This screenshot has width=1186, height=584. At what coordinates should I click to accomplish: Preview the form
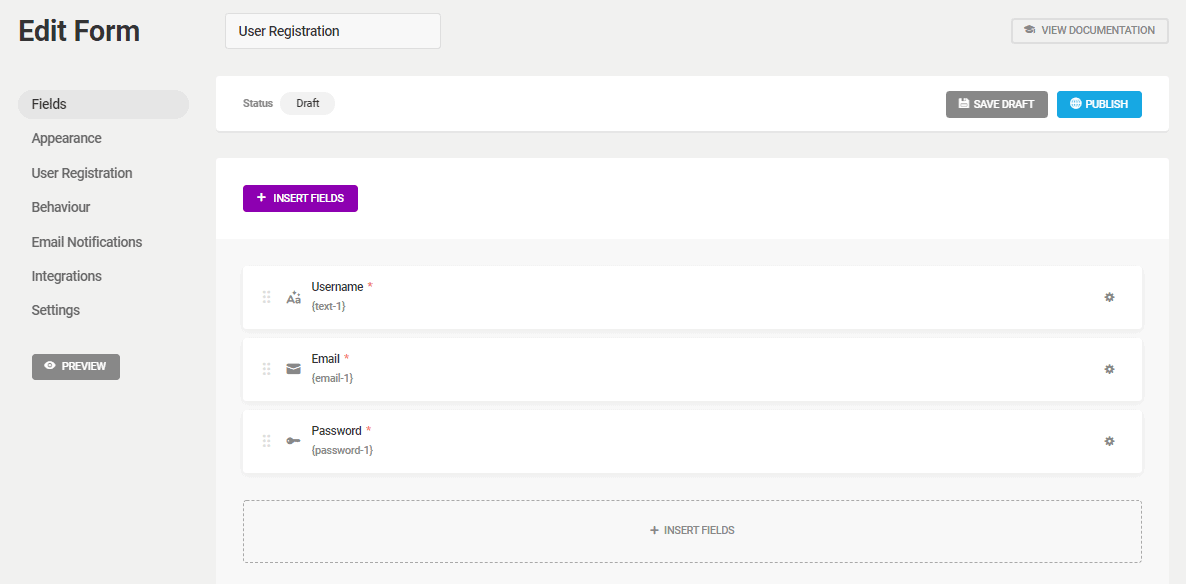(76, 366)
